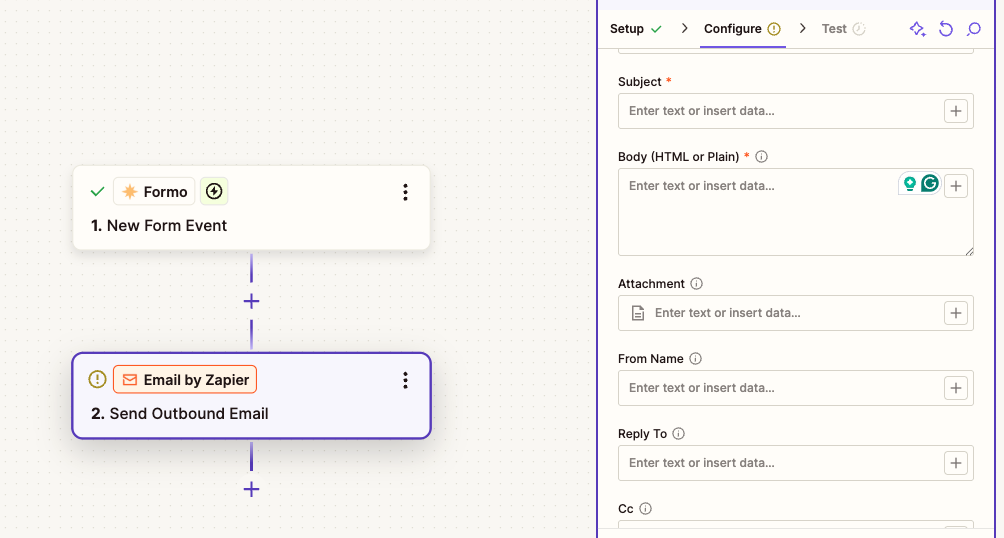
Task: Click the chevron between Configure and Test
Action: 802,29
